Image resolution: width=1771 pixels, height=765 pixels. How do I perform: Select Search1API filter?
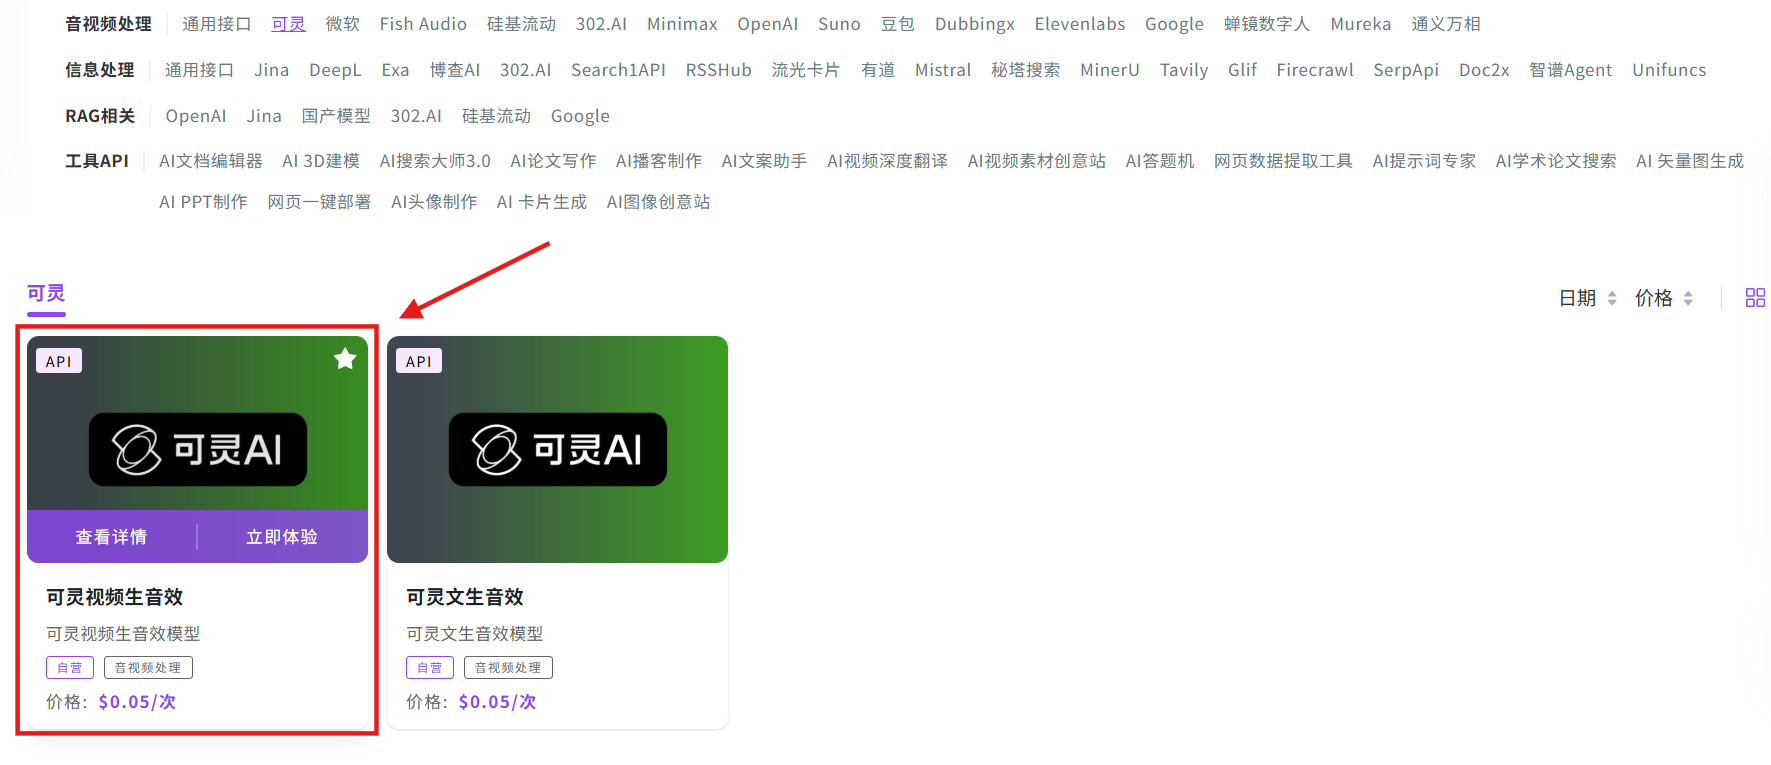[618, 70]
